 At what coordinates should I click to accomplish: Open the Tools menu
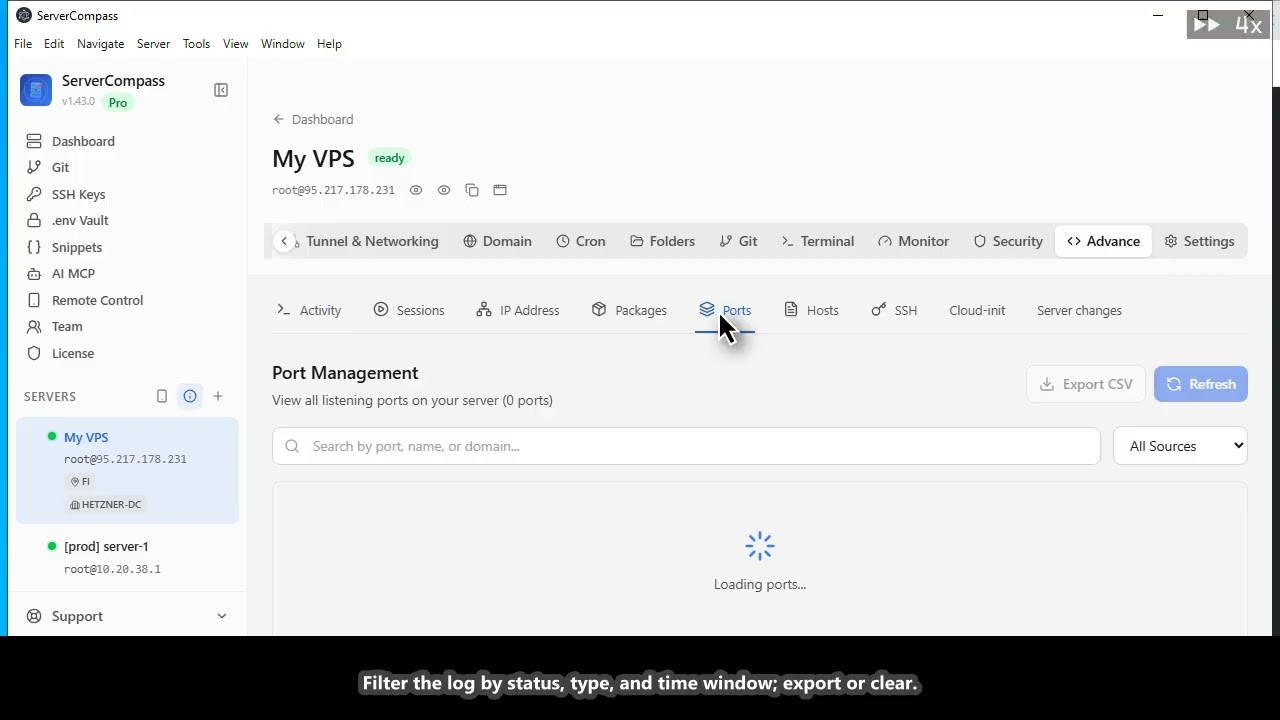pyautogui.click(x=196, y=44)
